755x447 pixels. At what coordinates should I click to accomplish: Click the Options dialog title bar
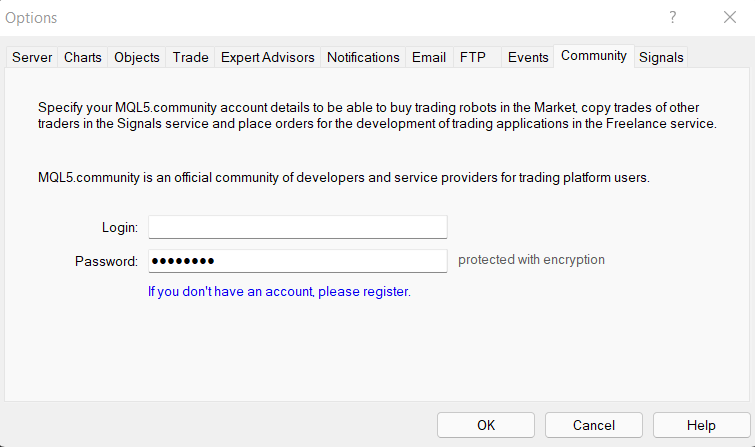click(300, 17)
